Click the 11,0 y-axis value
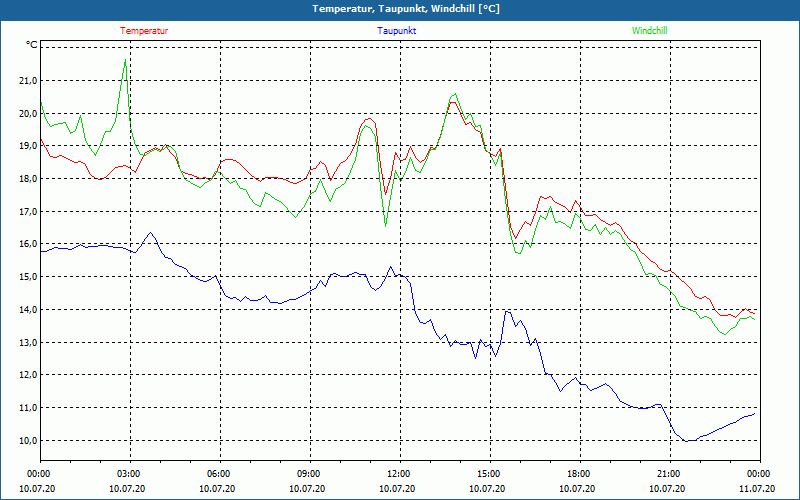This screenshot has height=500, width=800. pos(28,408)
